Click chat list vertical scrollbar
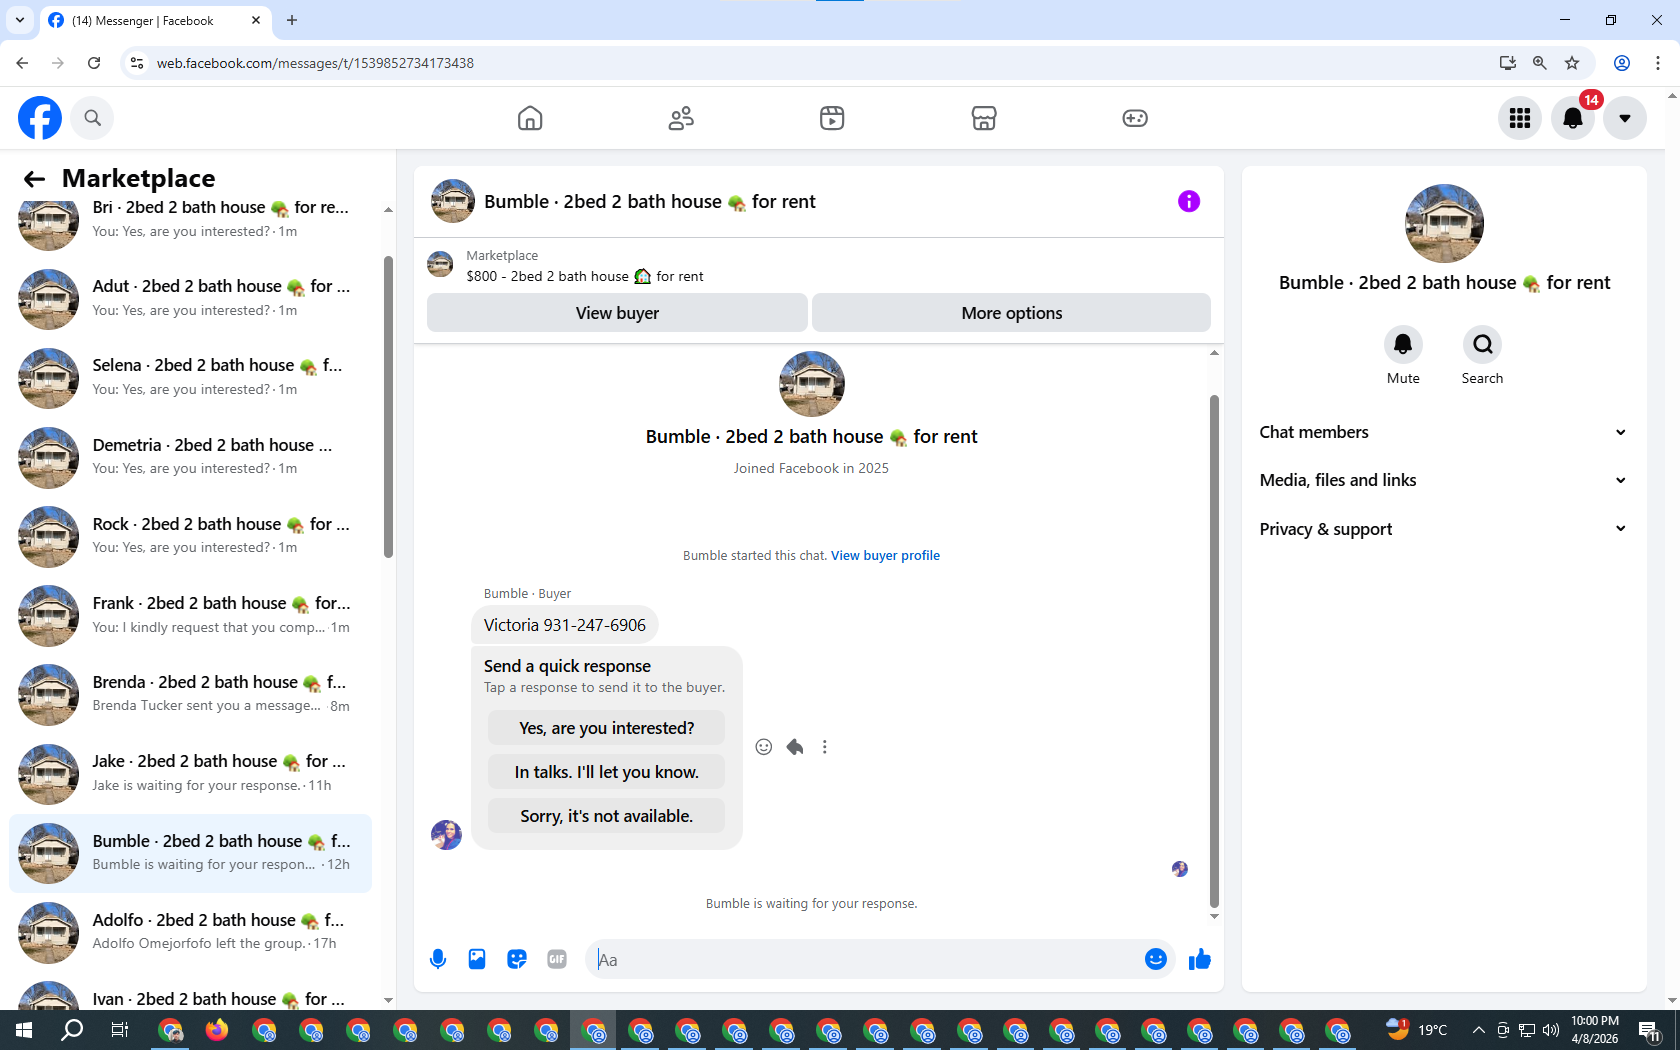Screen dimensions: 1680x1050 click(388, 407)
